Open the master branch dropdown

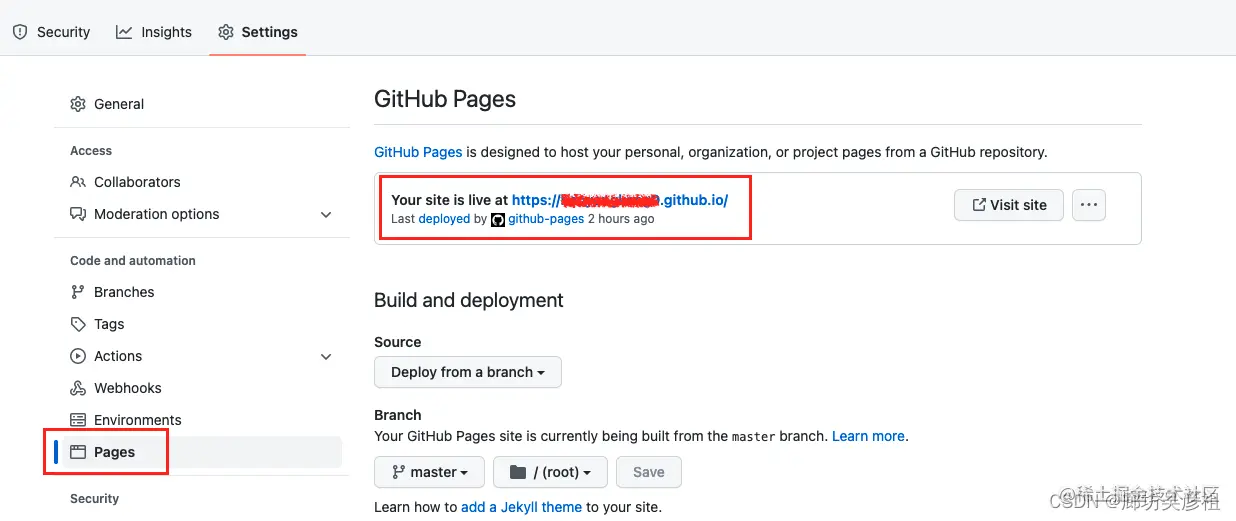(429, 472)
